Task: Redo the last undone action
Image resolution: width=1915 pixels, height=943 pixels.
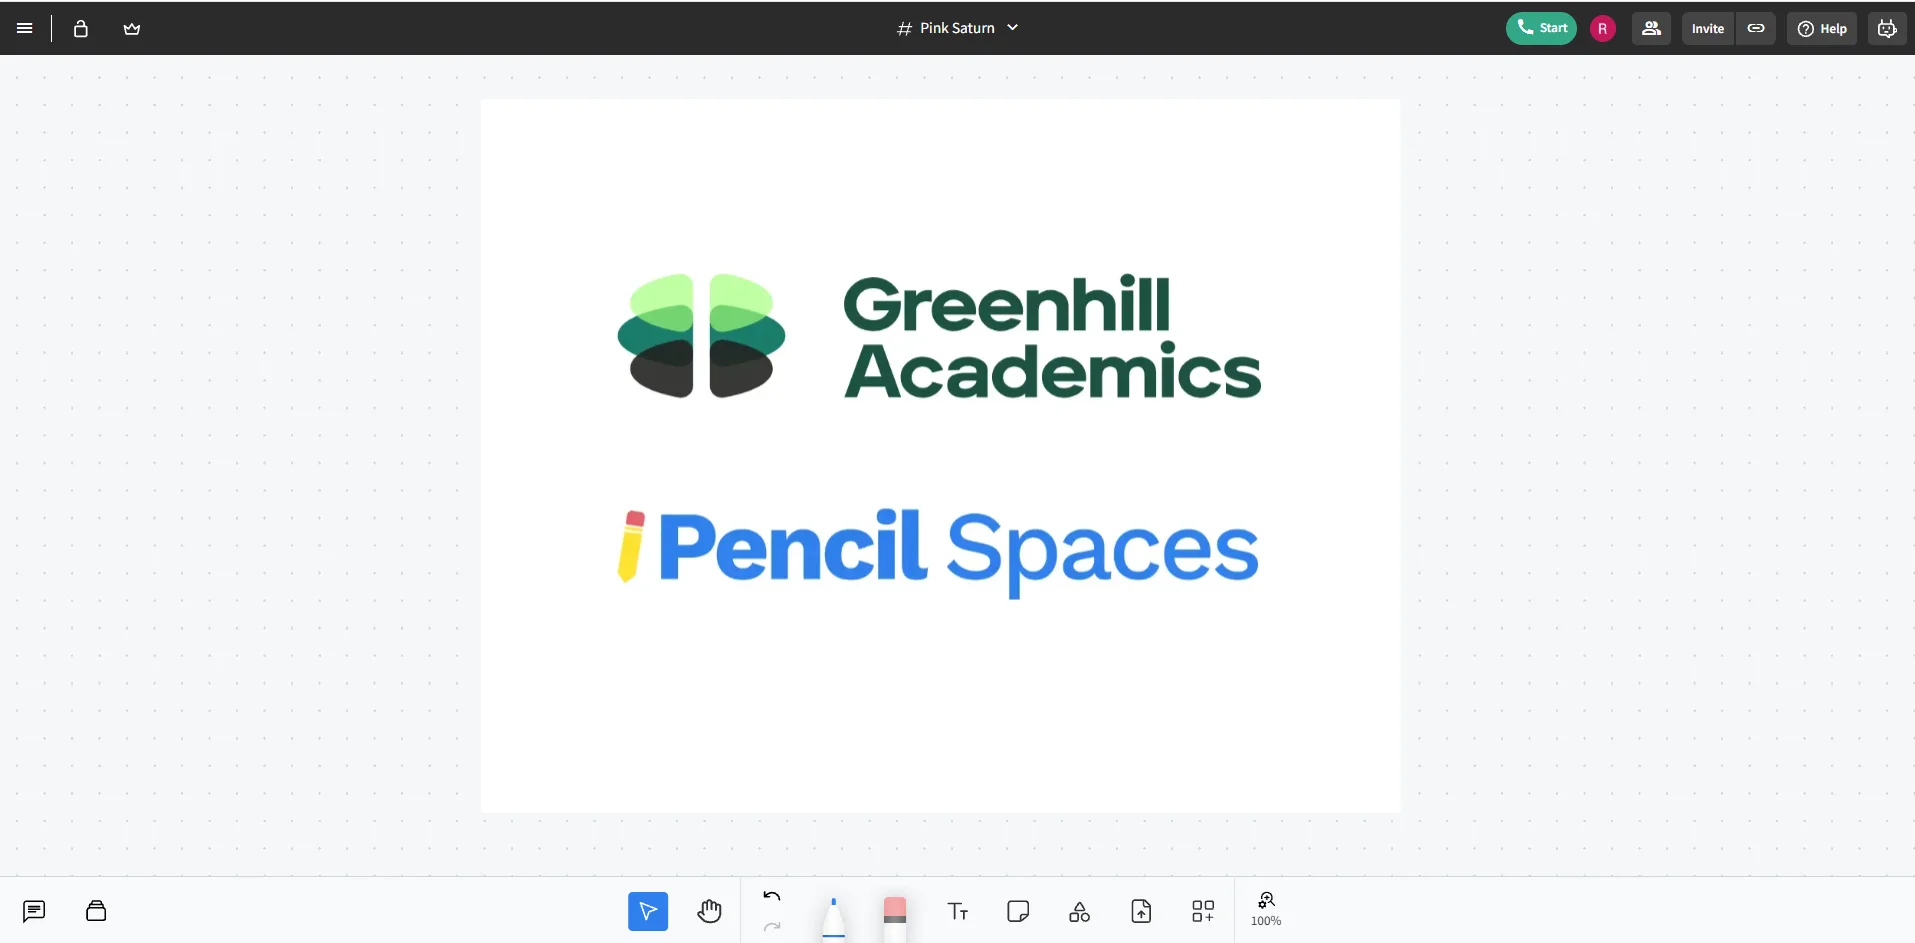Action: (x=772, y=927)
